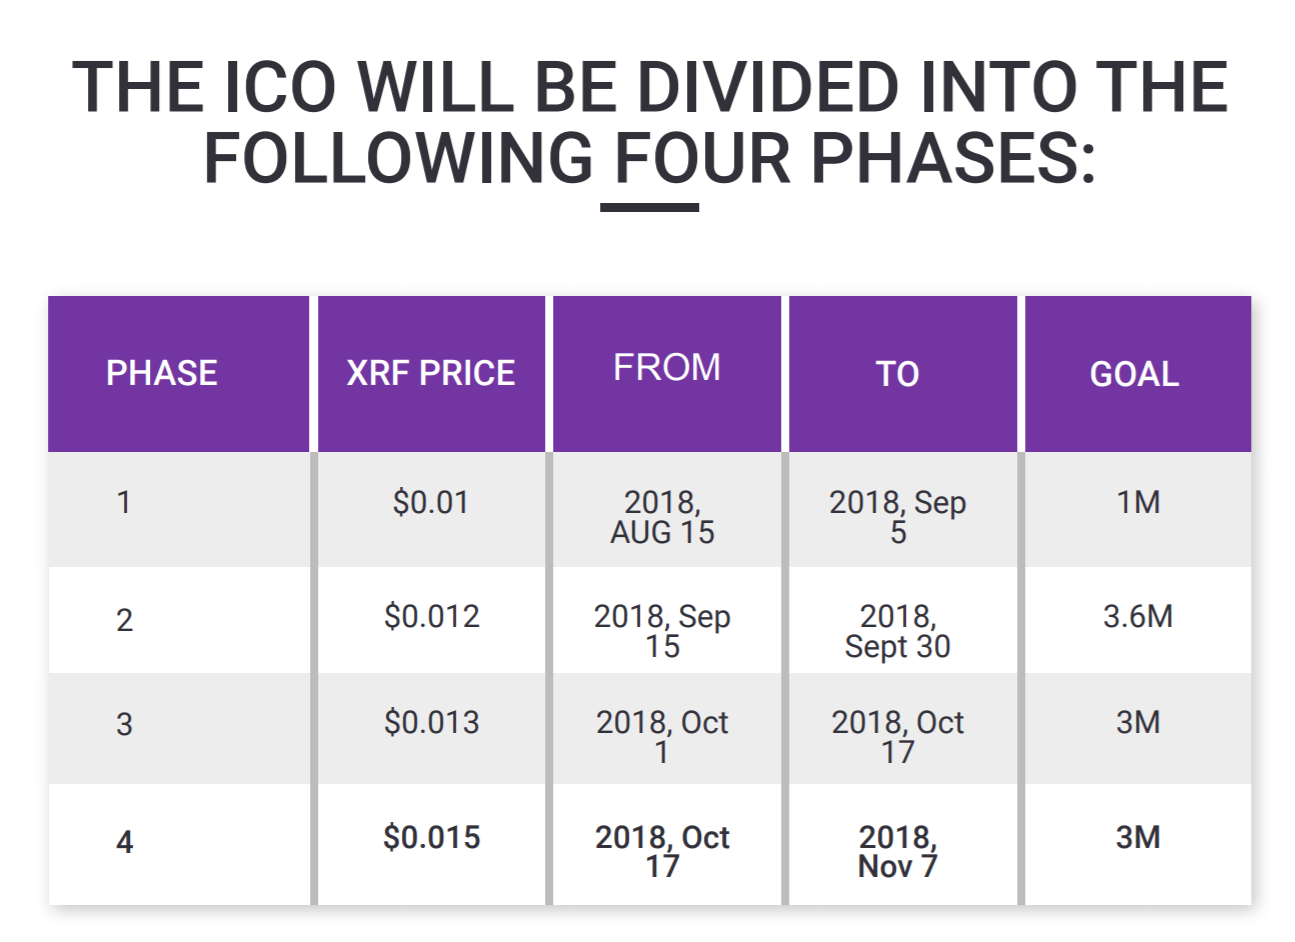The width and height of the screenshot is (1295, 942).
Task: Click the 2018, Sep 5 end date
Action: tap(898, 517)
